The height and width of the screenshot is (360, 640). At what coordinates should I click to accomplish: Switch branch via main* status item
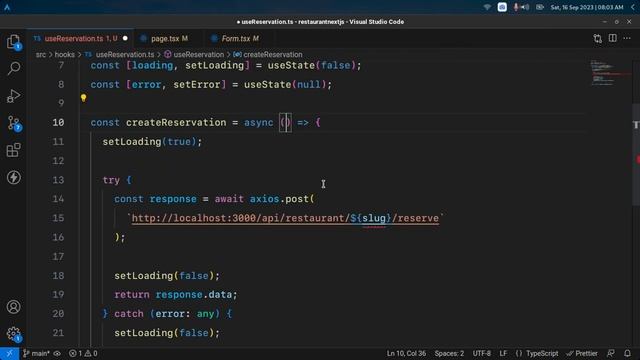pos(36,353)
